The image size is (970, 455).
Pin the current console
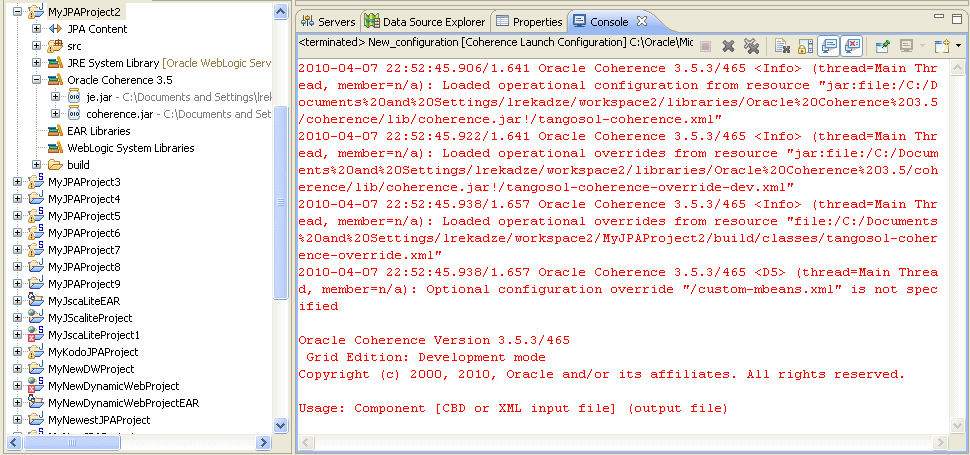pyautogui.click(x=883, y=45)
